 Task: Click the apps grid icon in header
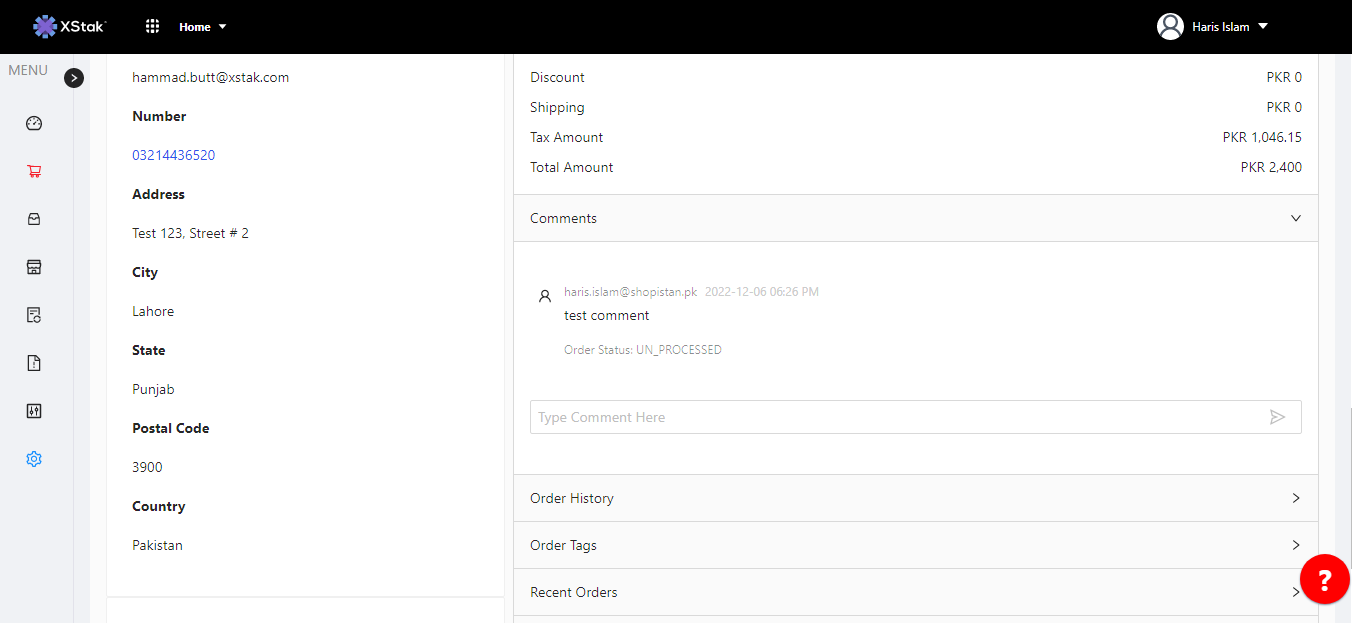(x=153, y=27)
